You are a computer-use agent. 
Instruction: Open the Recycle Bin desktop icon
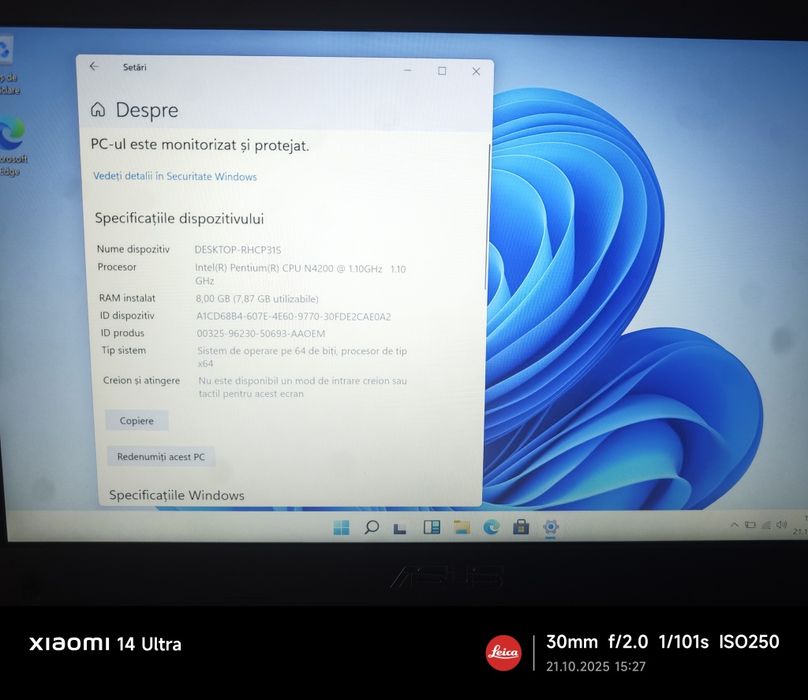click(x=8, y=64)
